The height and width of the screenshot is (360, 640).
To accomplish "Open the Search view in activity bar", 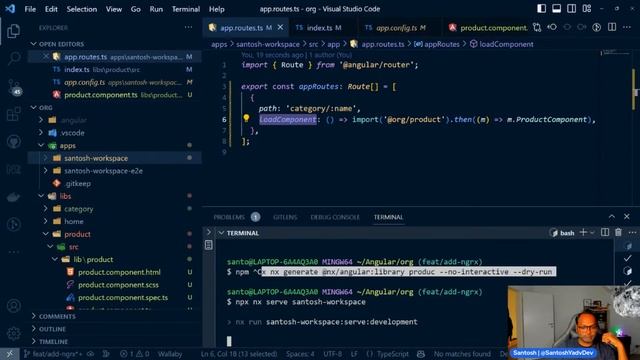I will [x=13, y=58].
